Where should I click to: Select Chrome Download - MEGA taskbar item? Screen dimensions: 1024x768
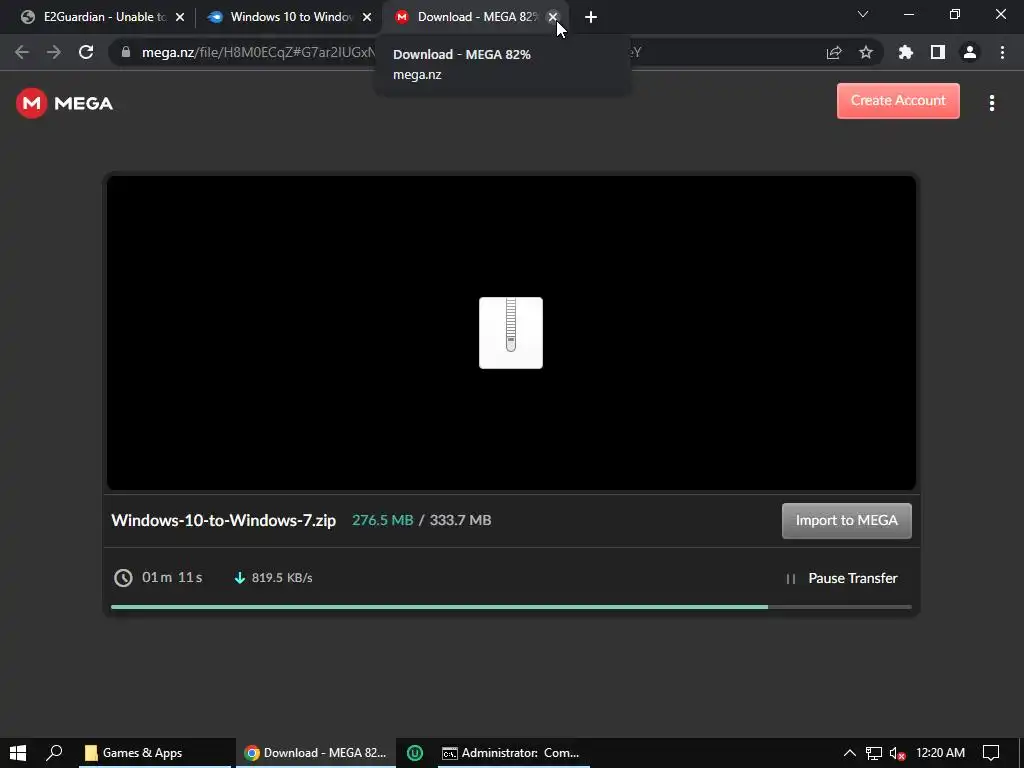316,753
